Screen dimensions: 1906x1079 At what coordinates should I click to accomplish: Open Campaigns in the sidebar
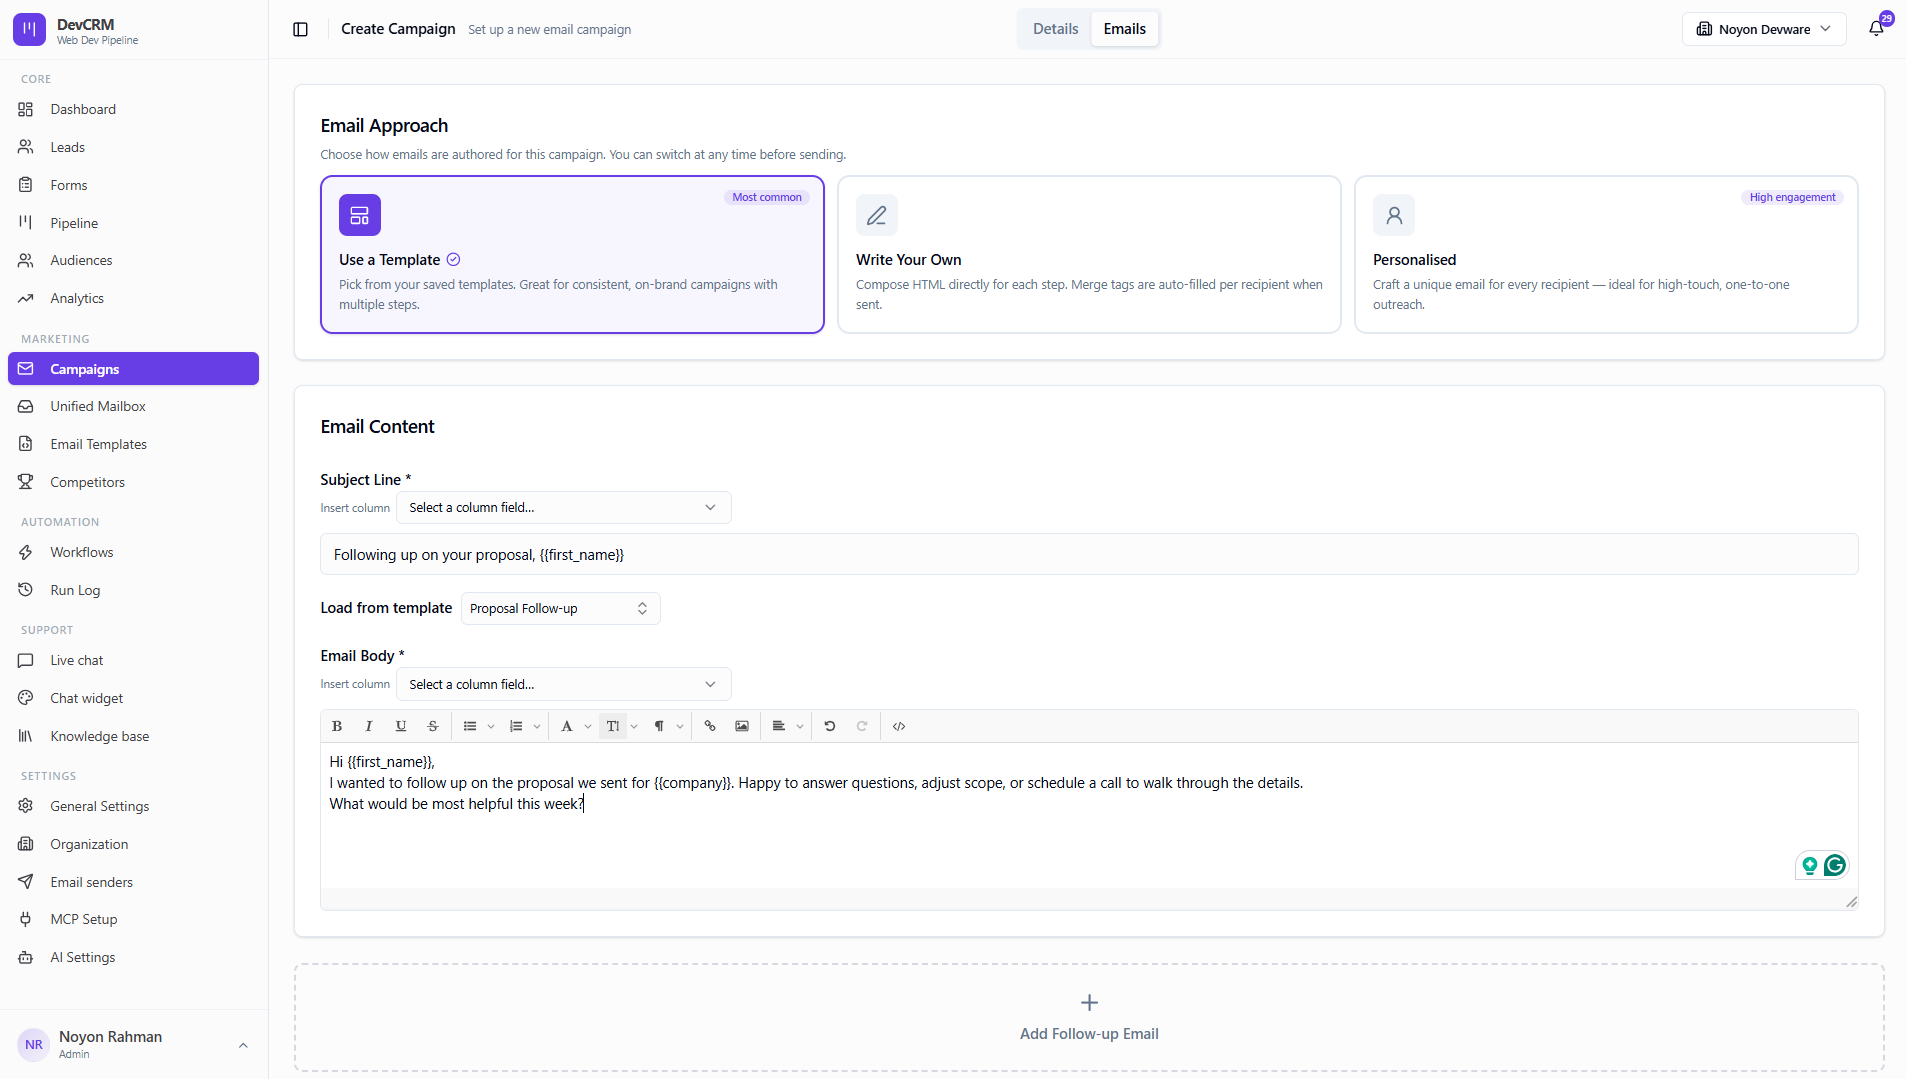[x=133, y=369]
